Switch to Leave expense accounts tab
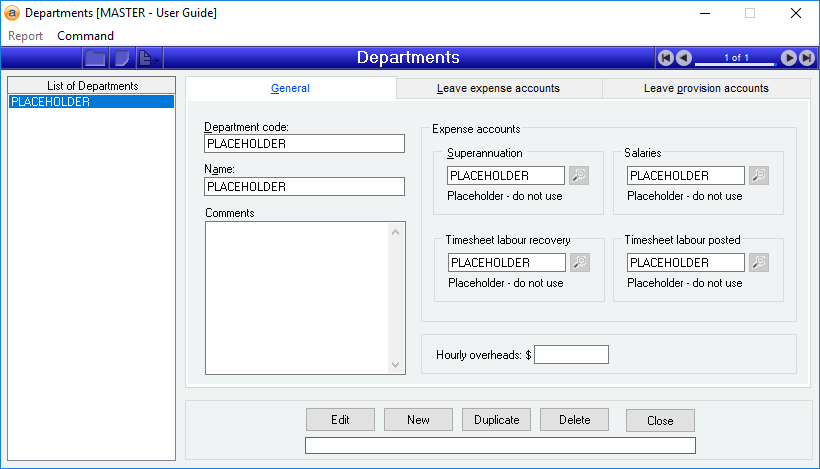The height and width of the screenshot is (469, 820). coord(498,88)
